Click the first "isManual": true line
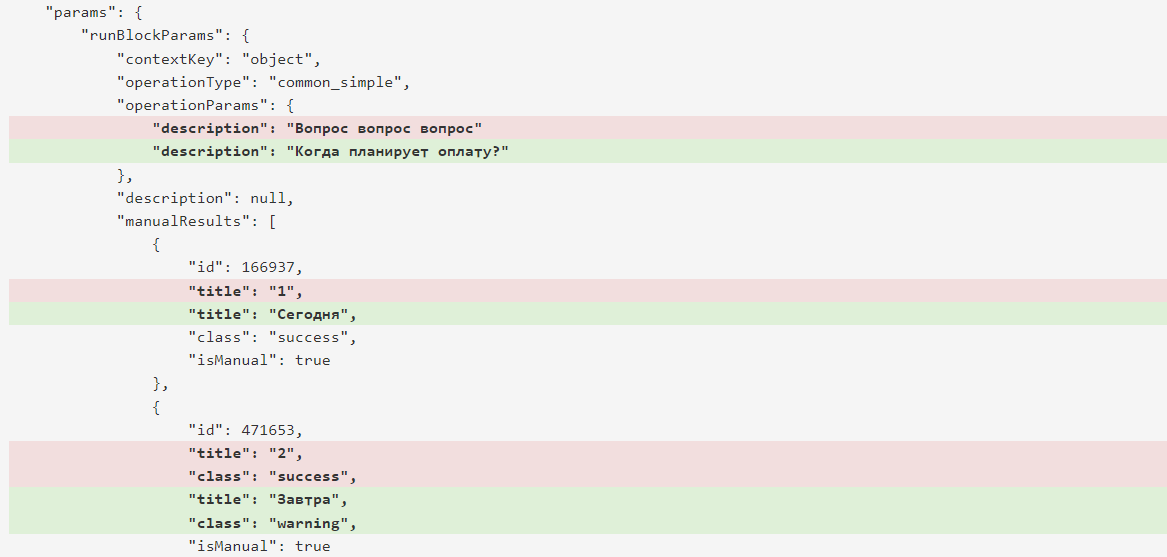The image size is (1167, 557). [x=259, y=360]
